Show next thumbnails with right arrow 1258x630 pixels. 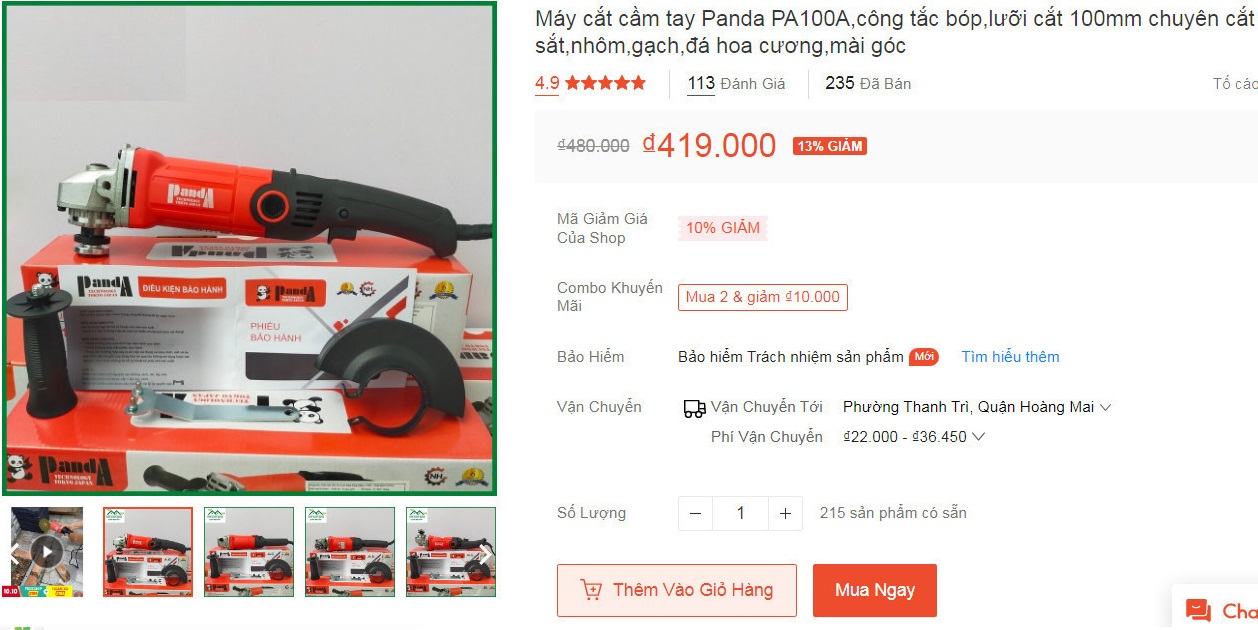point(484,552)
